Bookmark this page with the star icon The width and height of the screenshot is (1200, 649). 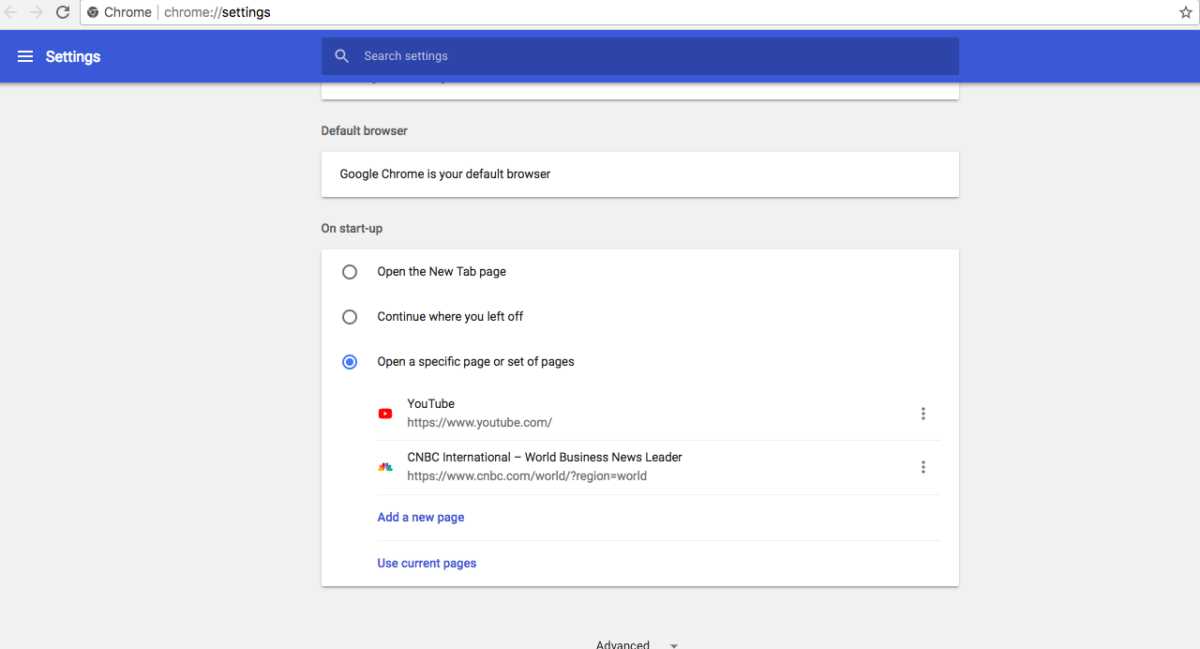click(x=1185, y=12)
